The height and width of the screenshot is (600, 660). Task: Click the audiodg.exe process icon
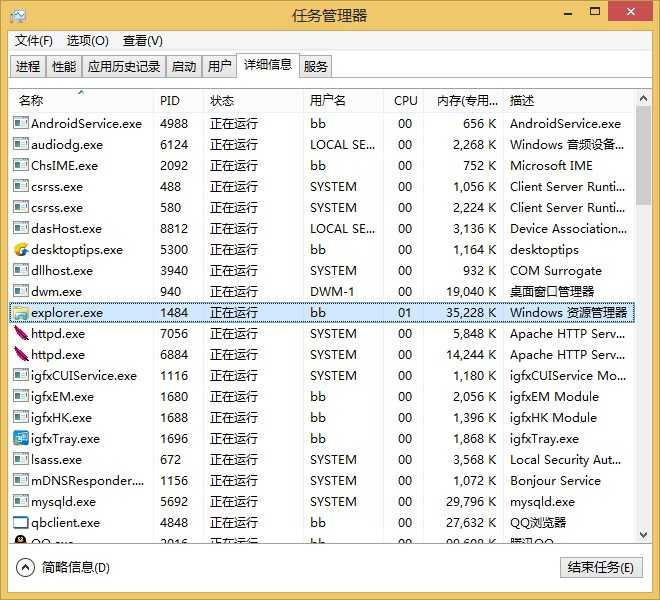click(x=21, y=144)
